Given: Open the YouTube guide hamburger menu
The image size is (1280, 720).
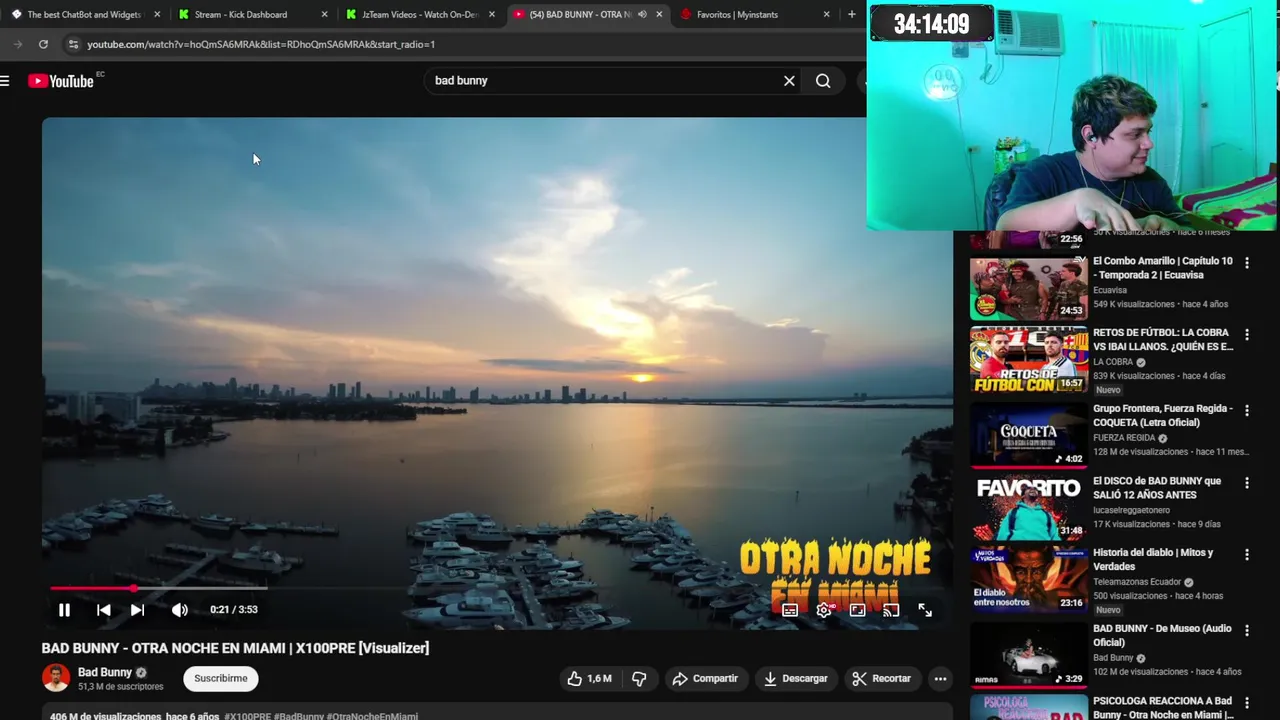Looking at the screenshot, I should (5, 81).
